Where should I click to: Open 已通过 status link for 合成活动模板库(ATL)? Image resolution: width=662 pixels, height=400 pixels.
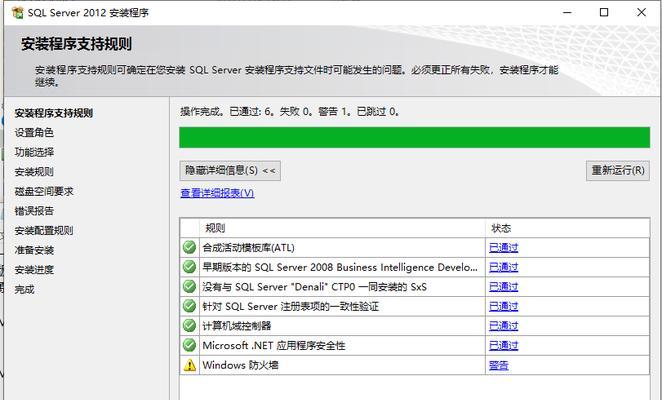pos(503,248)
